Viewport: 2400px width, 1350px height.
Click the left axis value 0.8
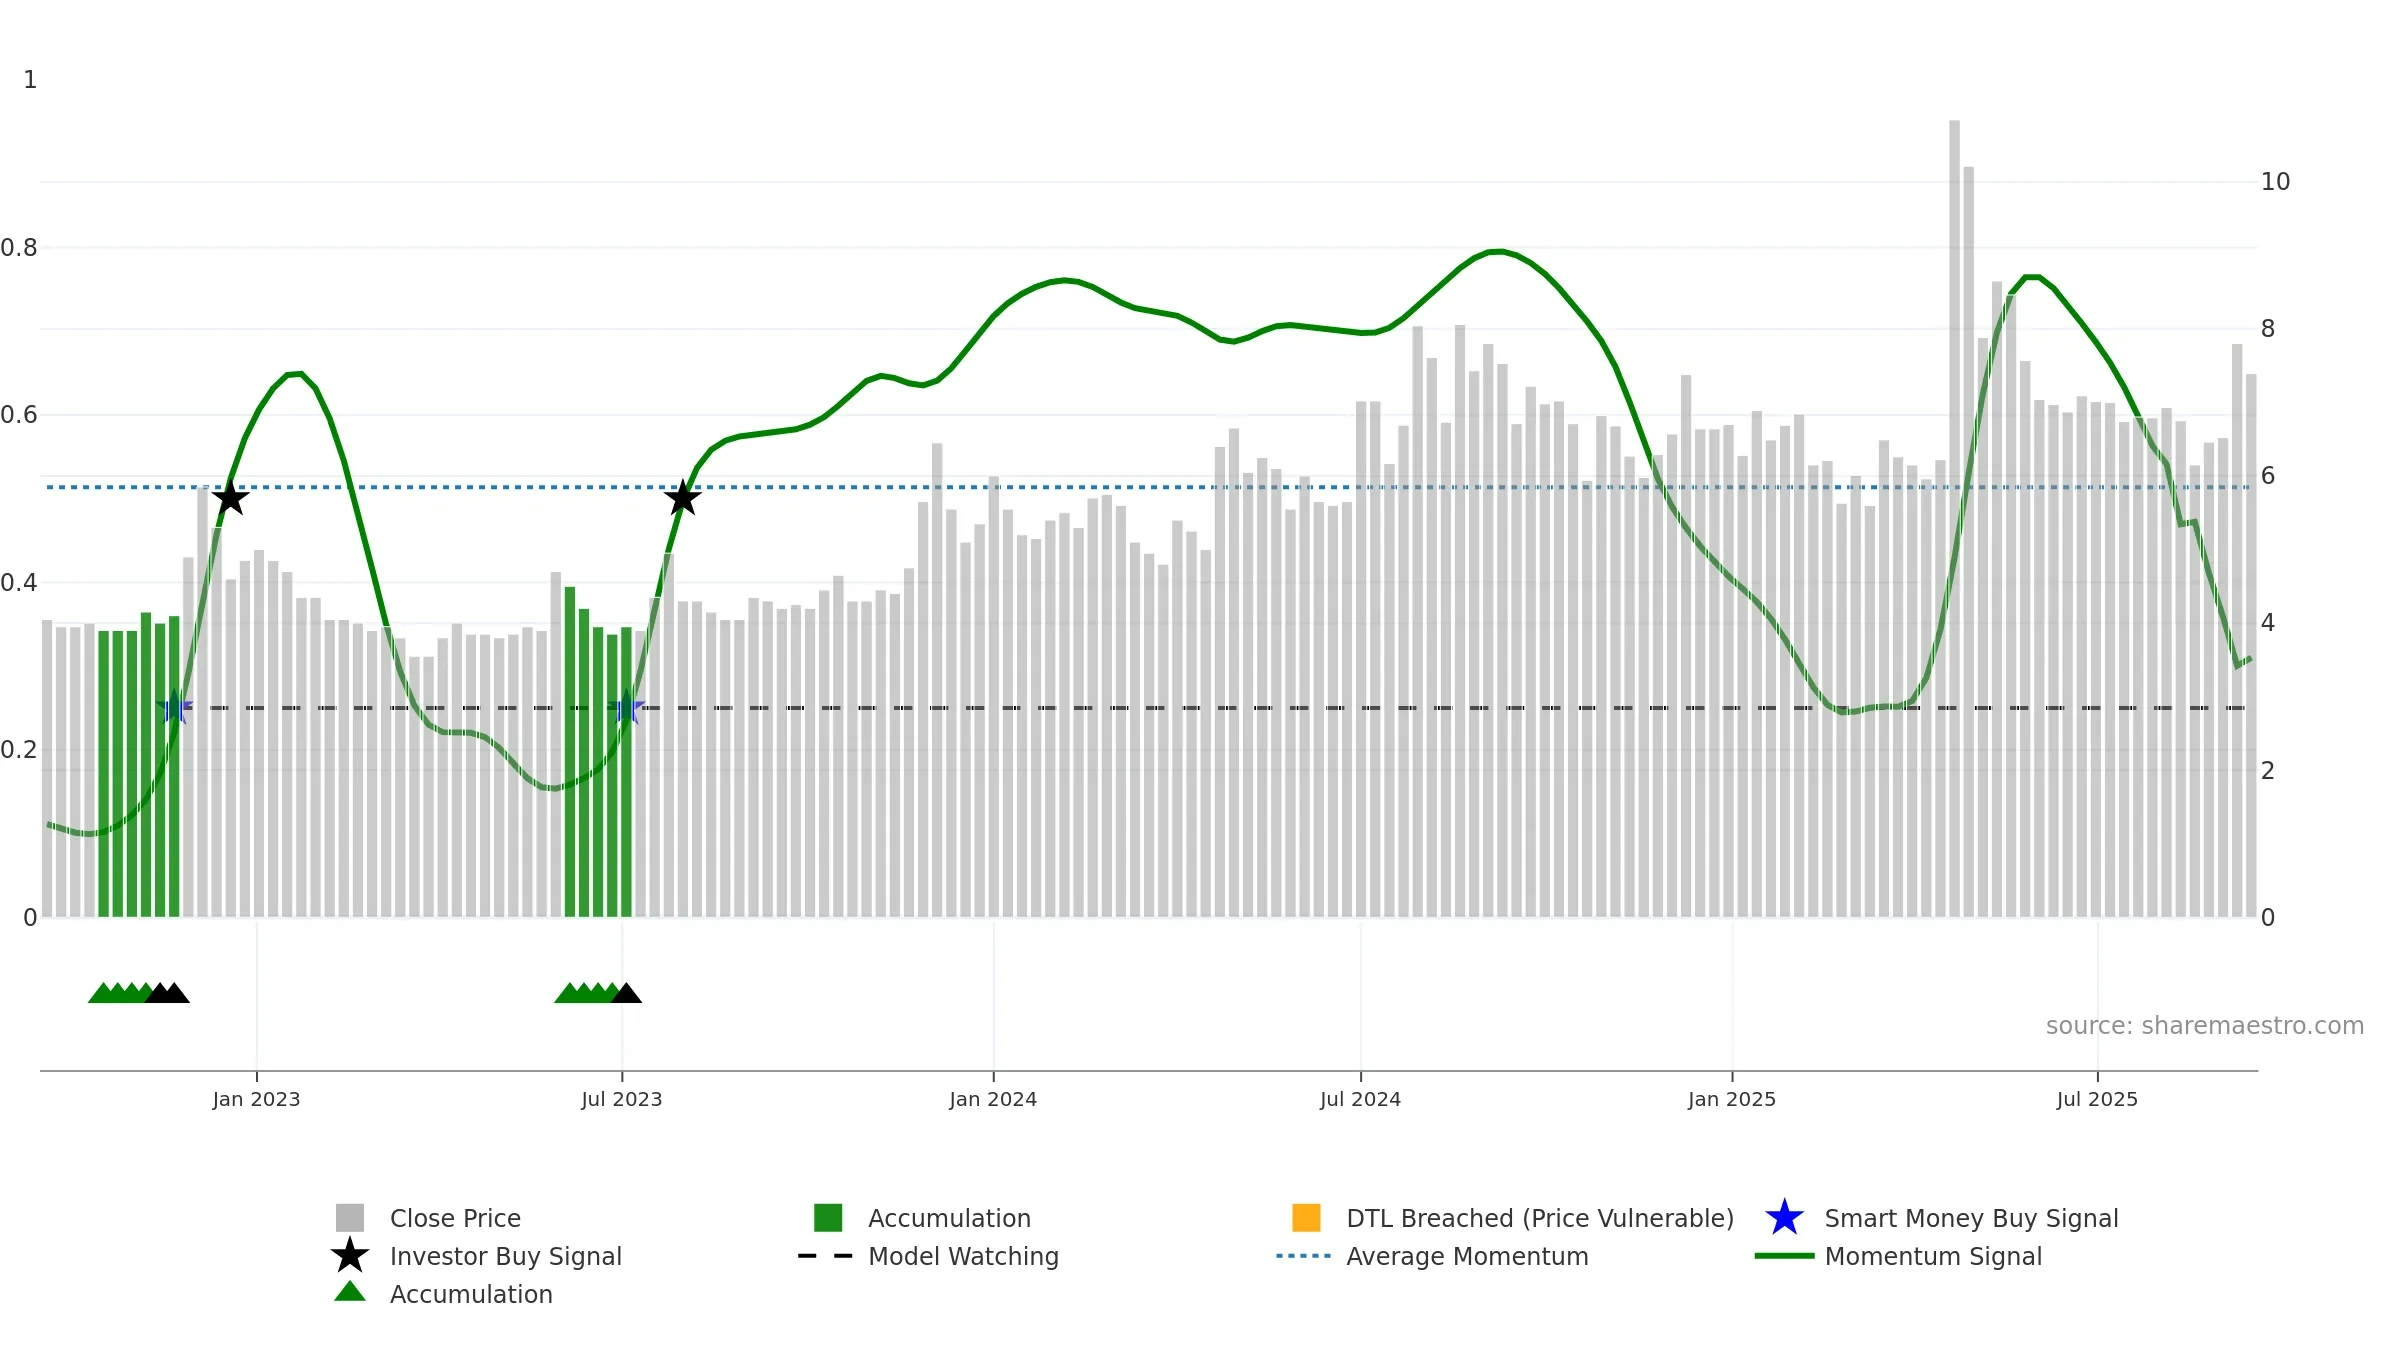click(x=19, y=248)
